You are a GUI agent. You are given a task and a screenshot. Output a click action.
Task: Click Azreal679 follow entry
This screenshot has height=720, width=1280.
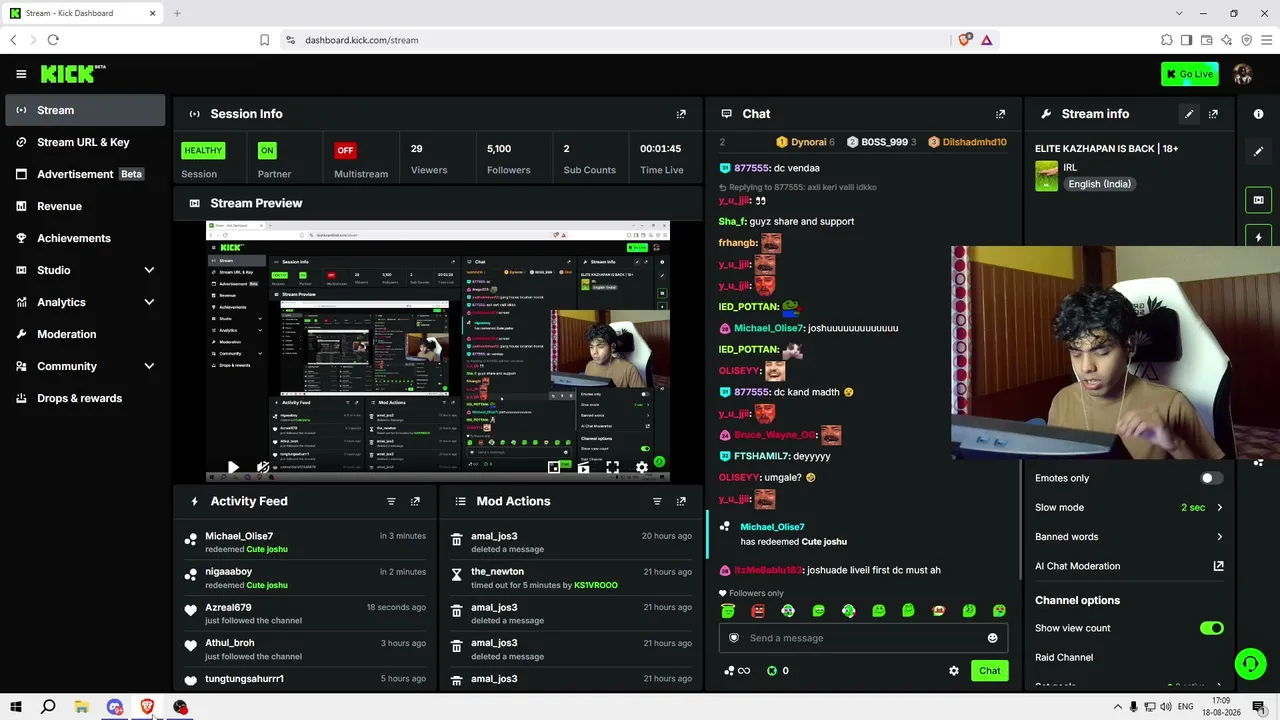(306, 613)
